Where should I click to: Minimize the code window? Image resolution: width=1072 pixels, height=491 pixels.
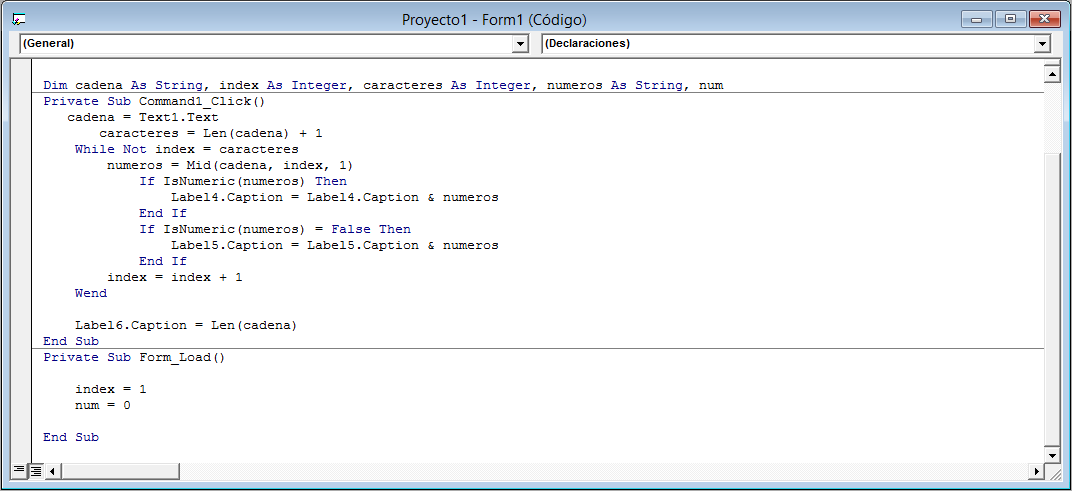point(976,19)
